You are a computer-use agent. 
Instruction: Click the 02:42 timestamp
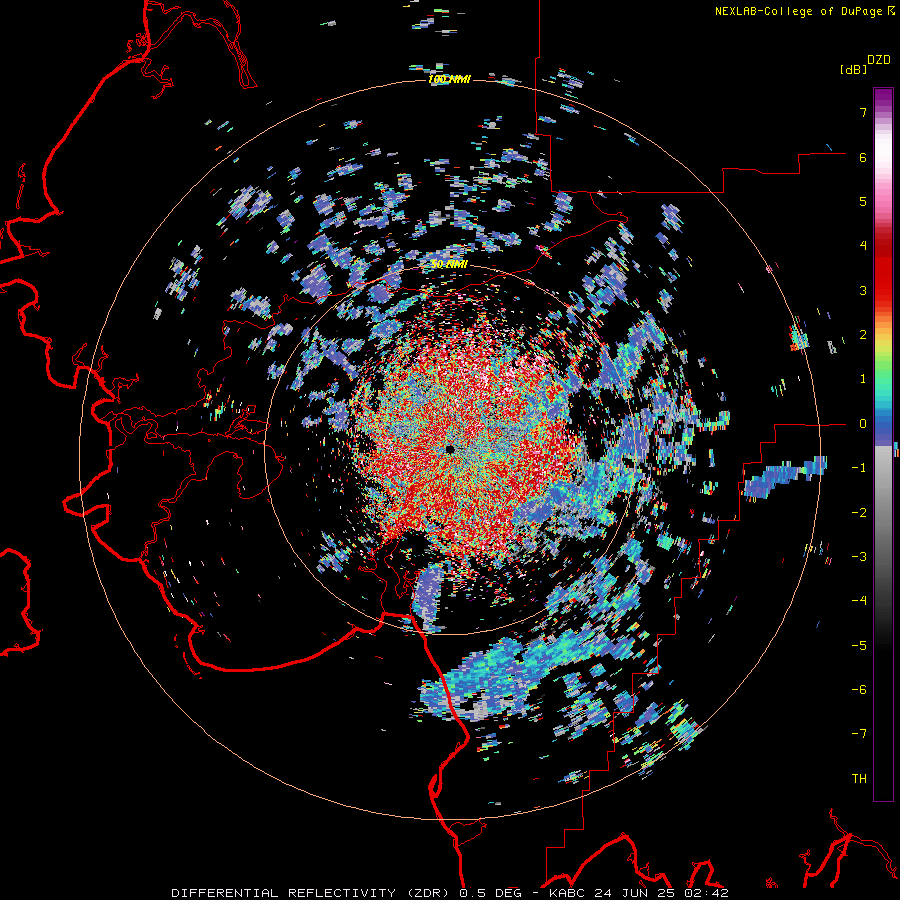[x=707, y=893]
